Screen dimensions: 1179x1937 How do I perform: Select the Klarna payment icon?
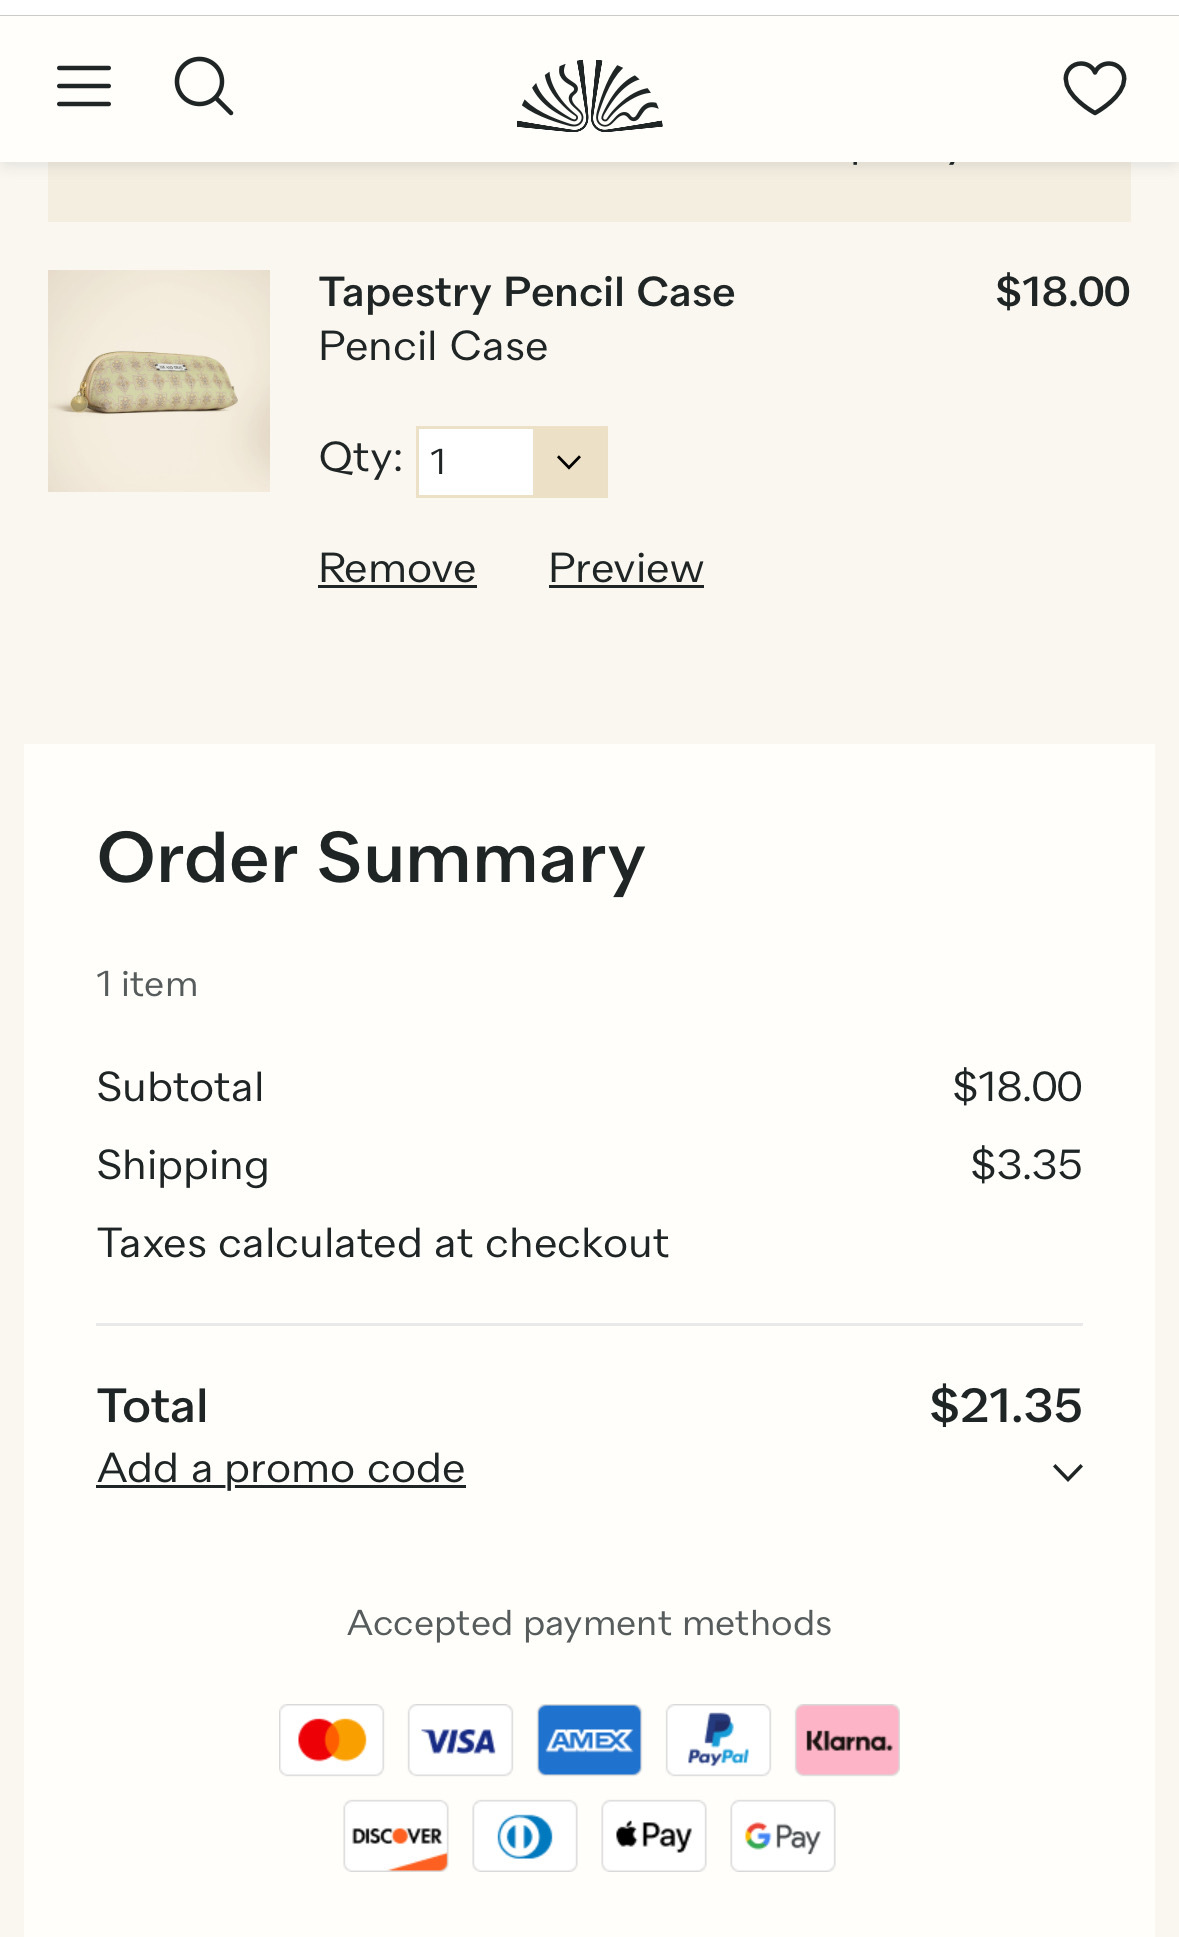[847, 1740]
